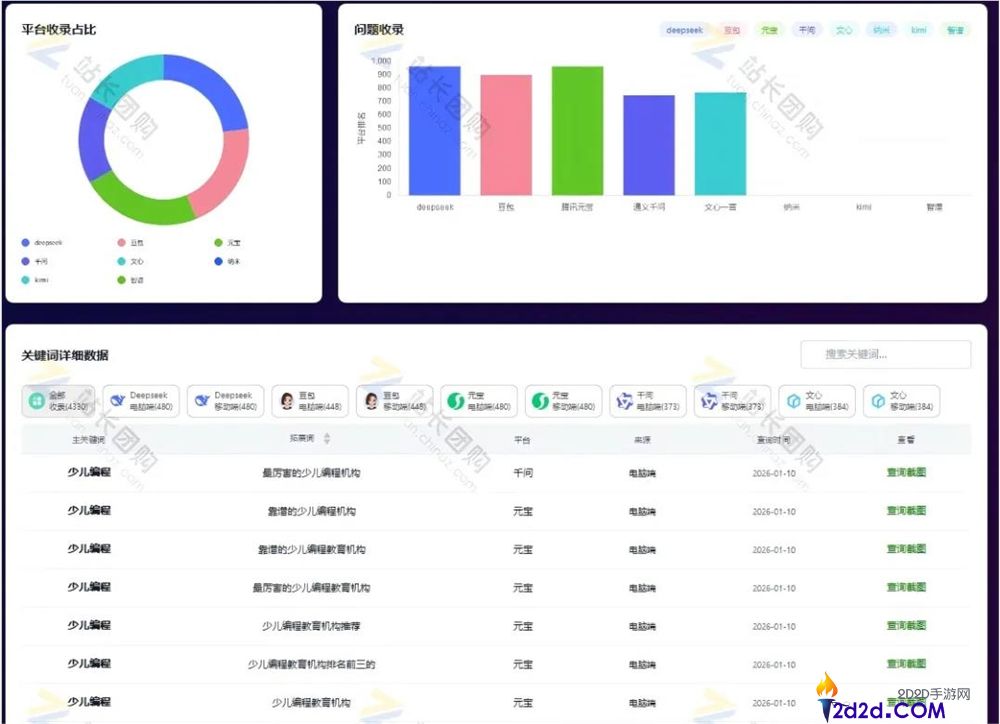
Task: Open 查询截图 for 靠谱的少儿编程教育机构 row
Action: 906,549
